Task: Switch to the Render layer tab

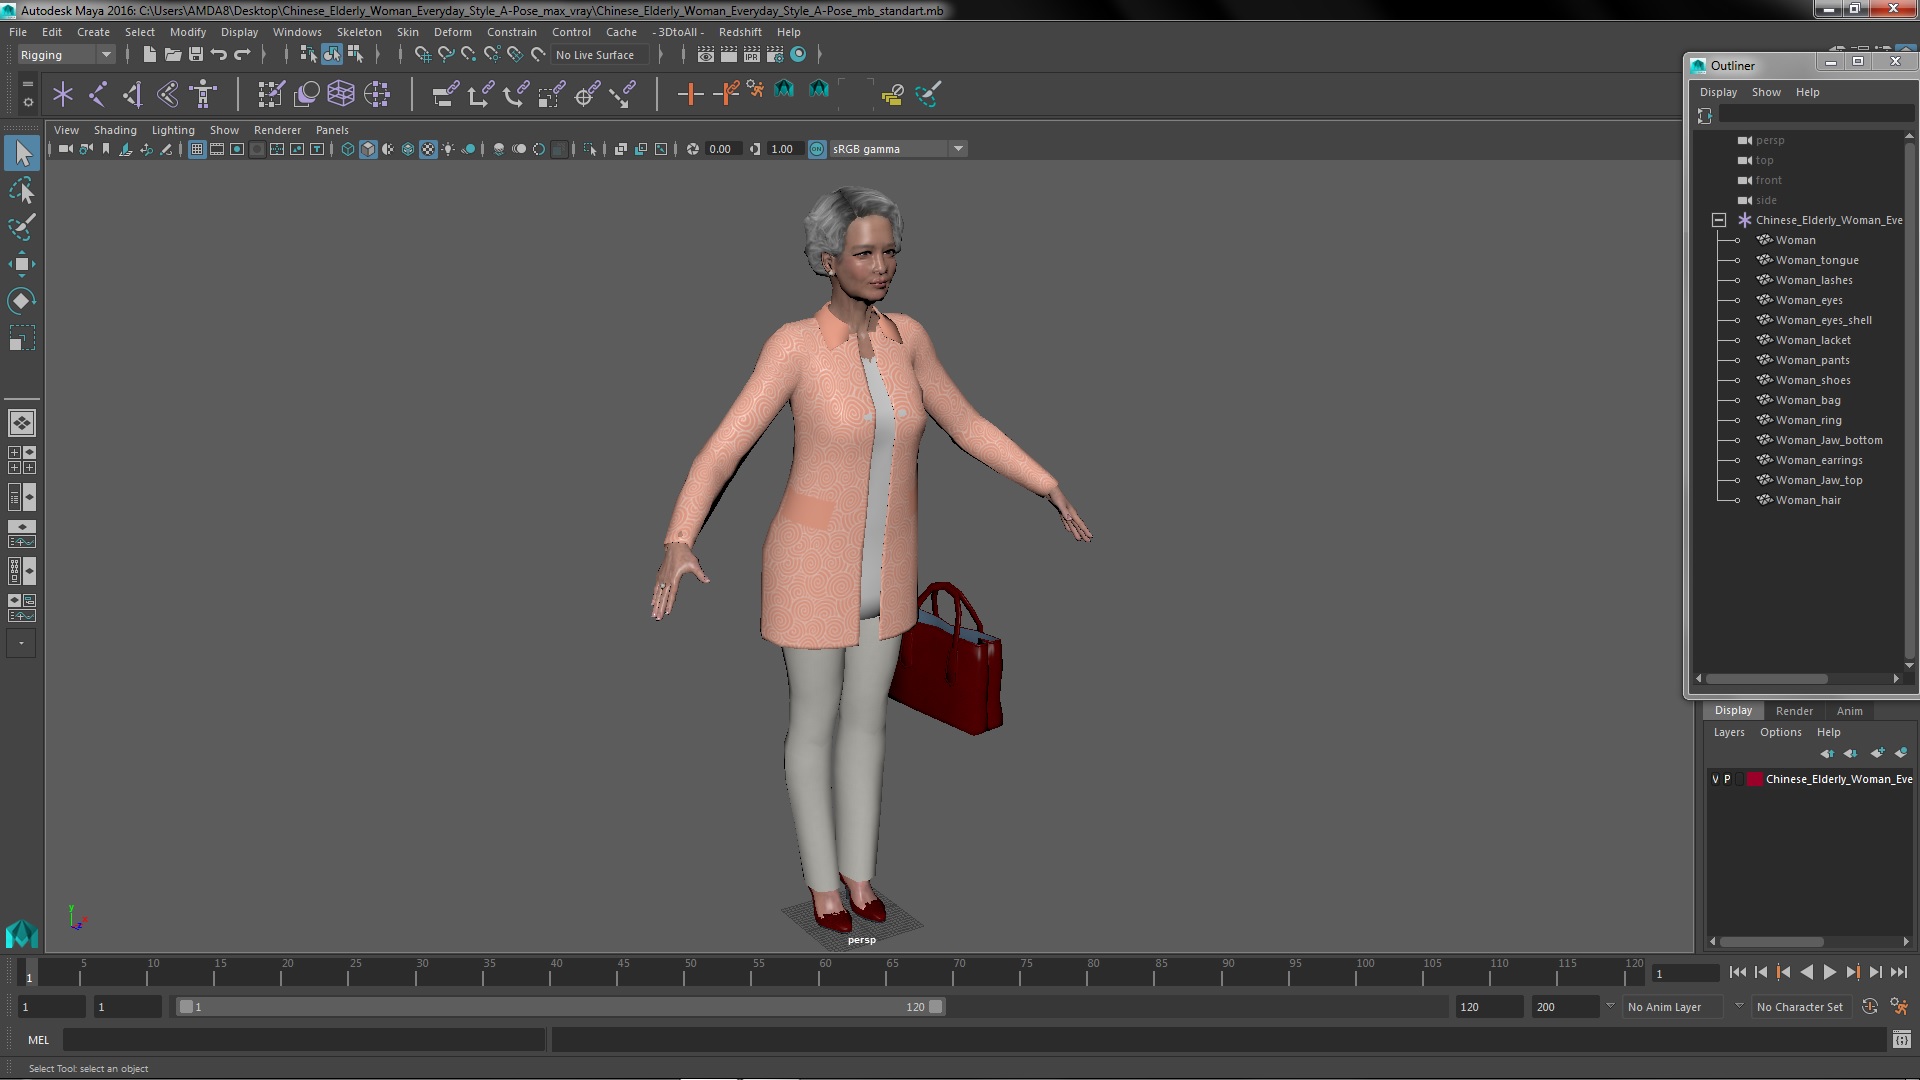Action: tap(1794, 711)
